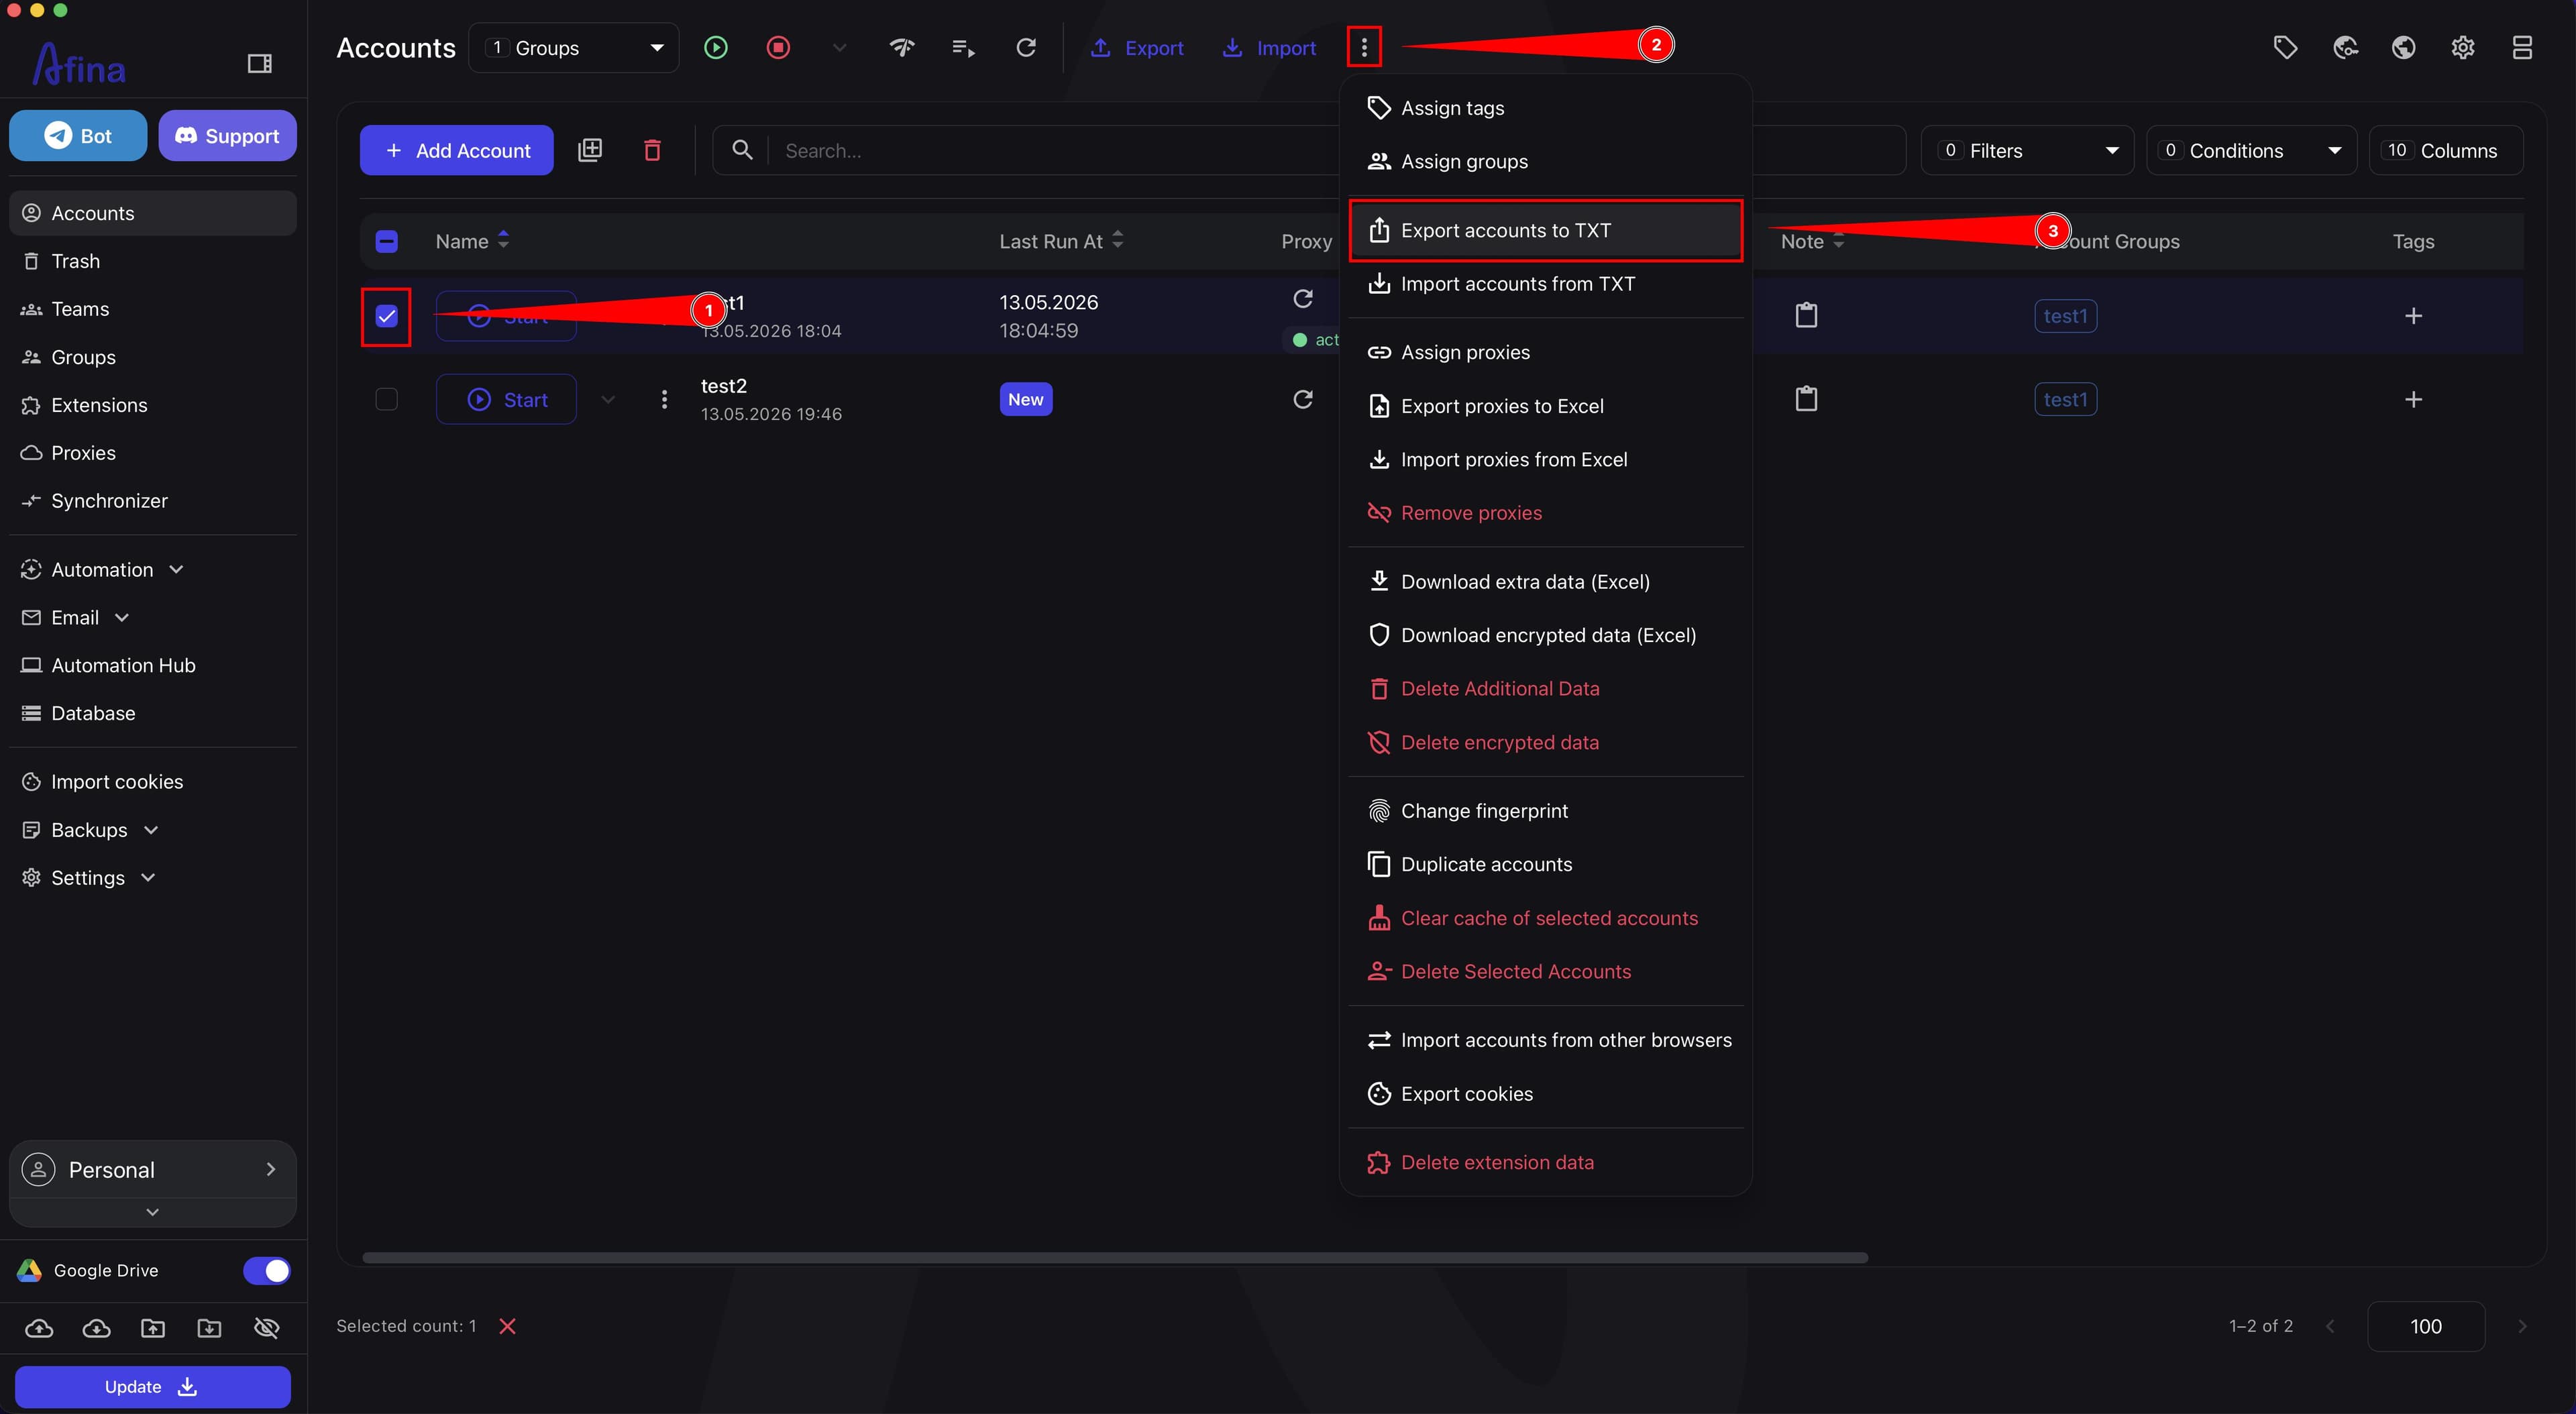Toggle the header select-all checkbox

tap(386, 241)
